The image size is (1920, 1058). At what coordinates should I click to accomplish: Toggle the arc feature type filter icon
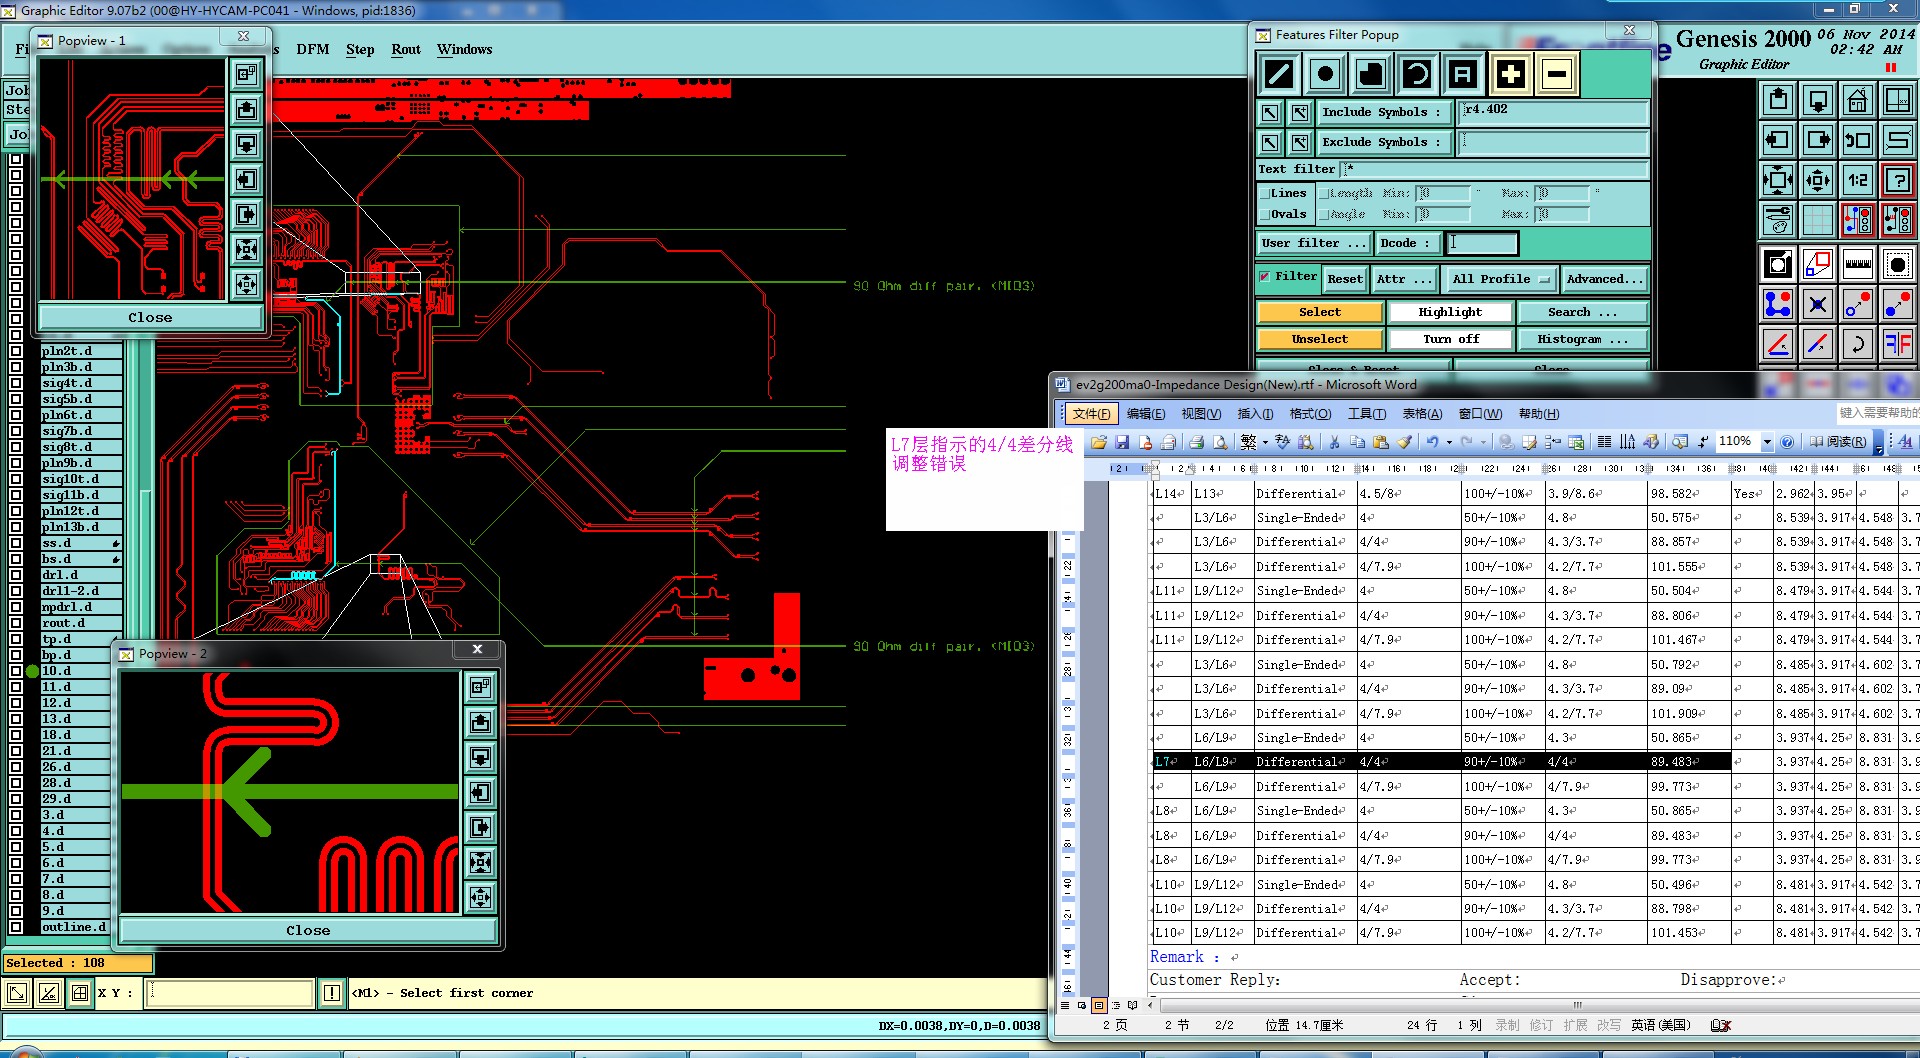pyautogui.click(x=1416, y=74)
